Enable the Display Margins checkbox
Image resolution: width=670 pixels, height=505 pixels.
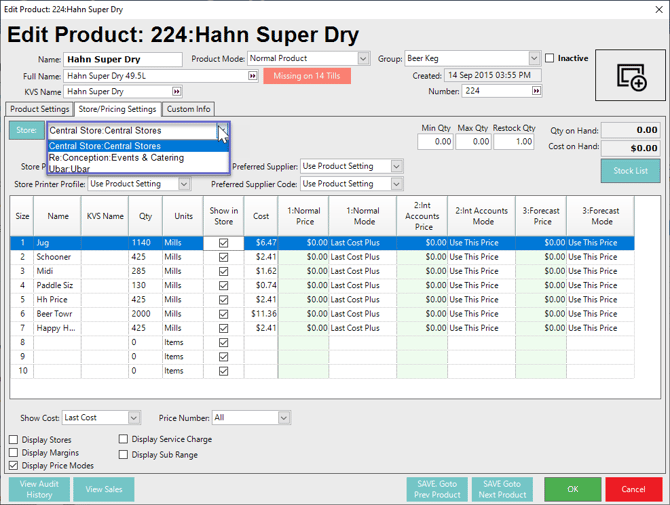point(13,453)
